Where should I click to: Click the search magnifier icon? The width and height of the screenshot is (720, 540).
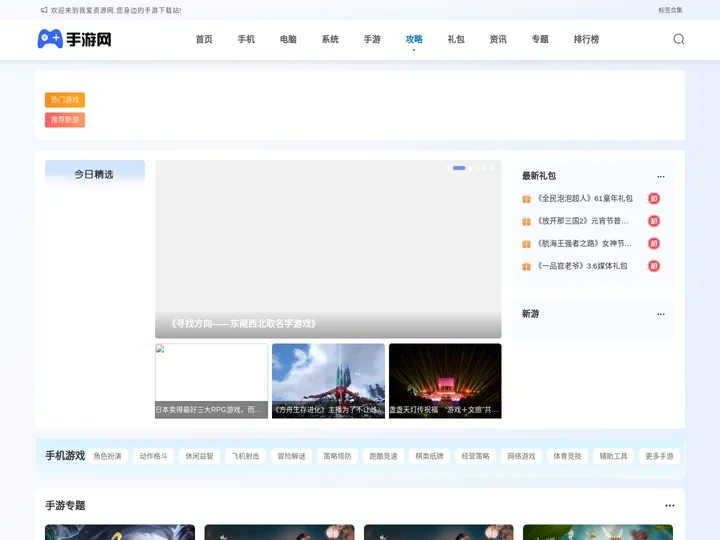679,39
